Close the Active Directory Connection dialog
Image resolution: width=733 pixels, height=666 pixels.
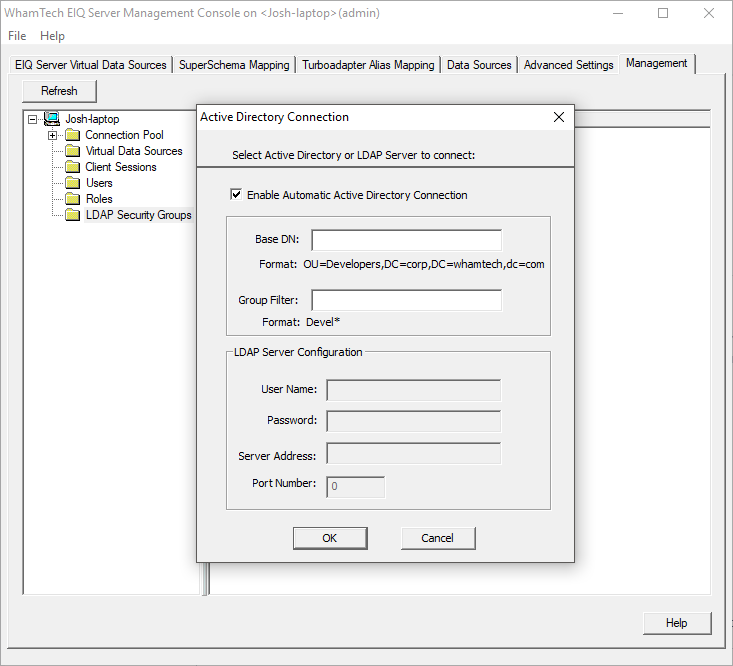coord(559,117)
